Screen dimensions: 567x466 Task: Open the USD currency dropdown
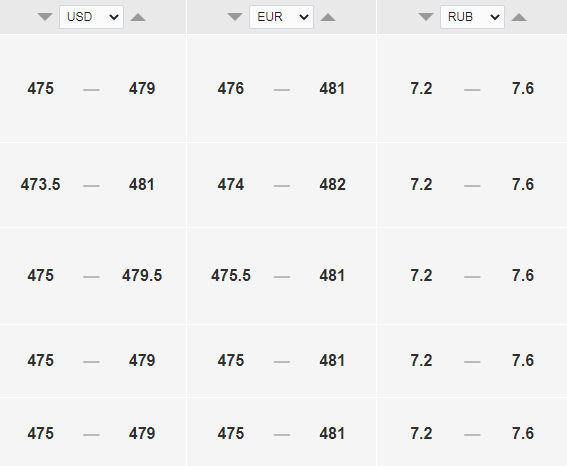(x=91, y=17)
